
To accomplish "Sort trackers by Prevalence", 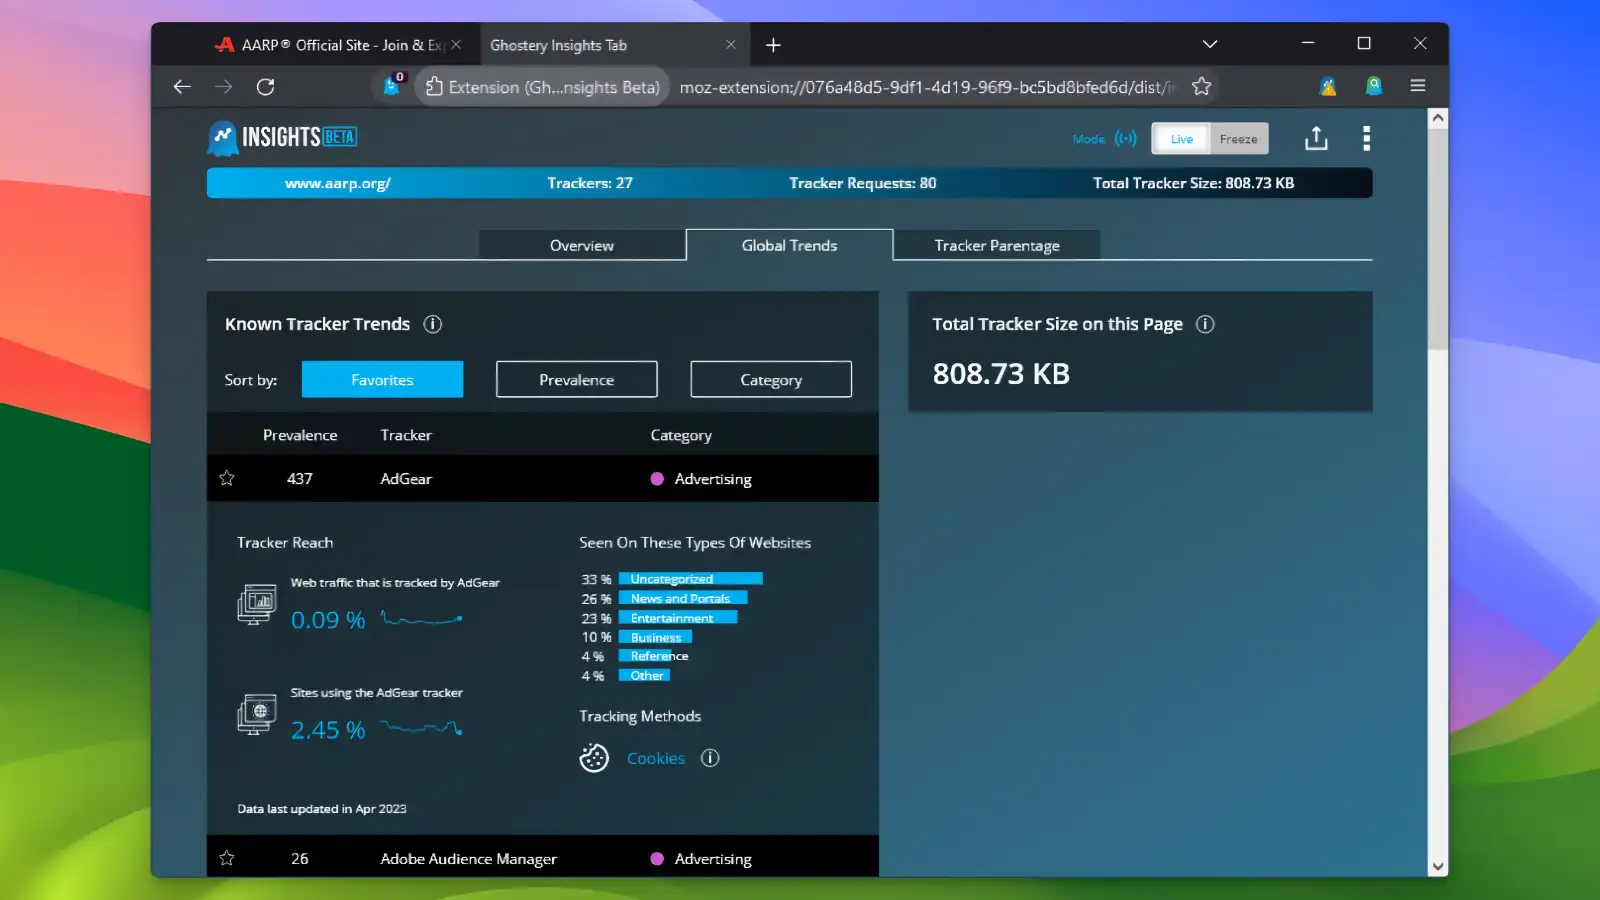I will point(575,379).
